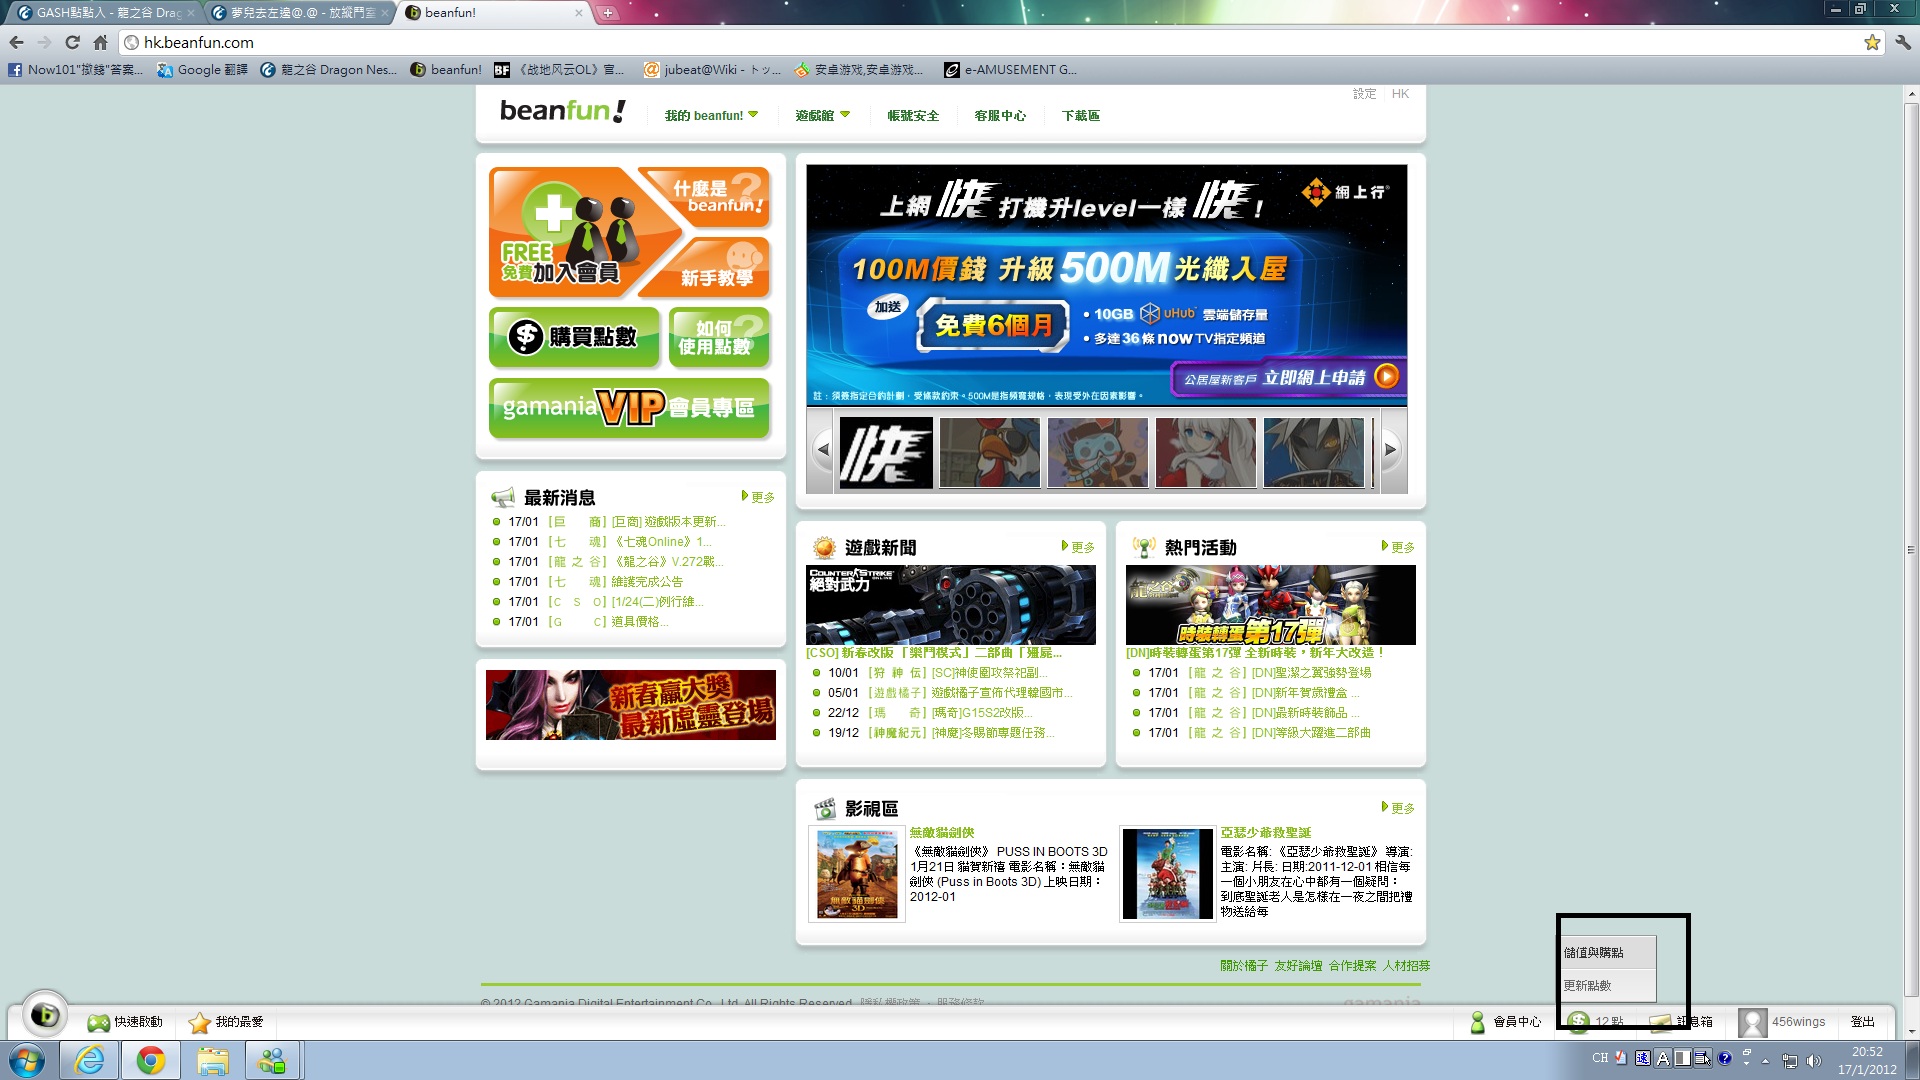The image size is (1920, 1080).
Task: Click the beanfun! round launcher icon
Action: (x=44, y=1015)
